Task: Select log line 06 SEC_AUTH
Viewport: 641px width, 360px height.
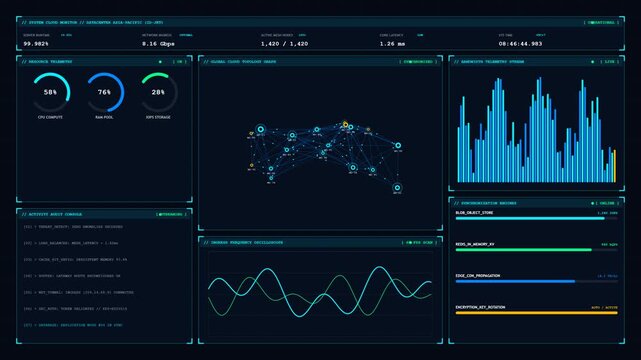Action: [75, 309]
